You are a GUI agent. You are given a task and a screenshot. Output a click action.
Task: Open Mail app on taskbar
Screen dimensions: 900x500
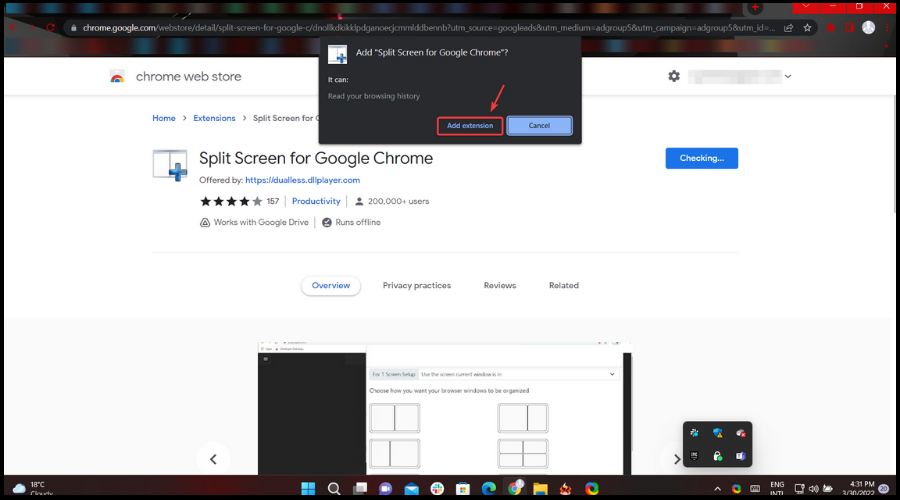click(x=412, y=489)
